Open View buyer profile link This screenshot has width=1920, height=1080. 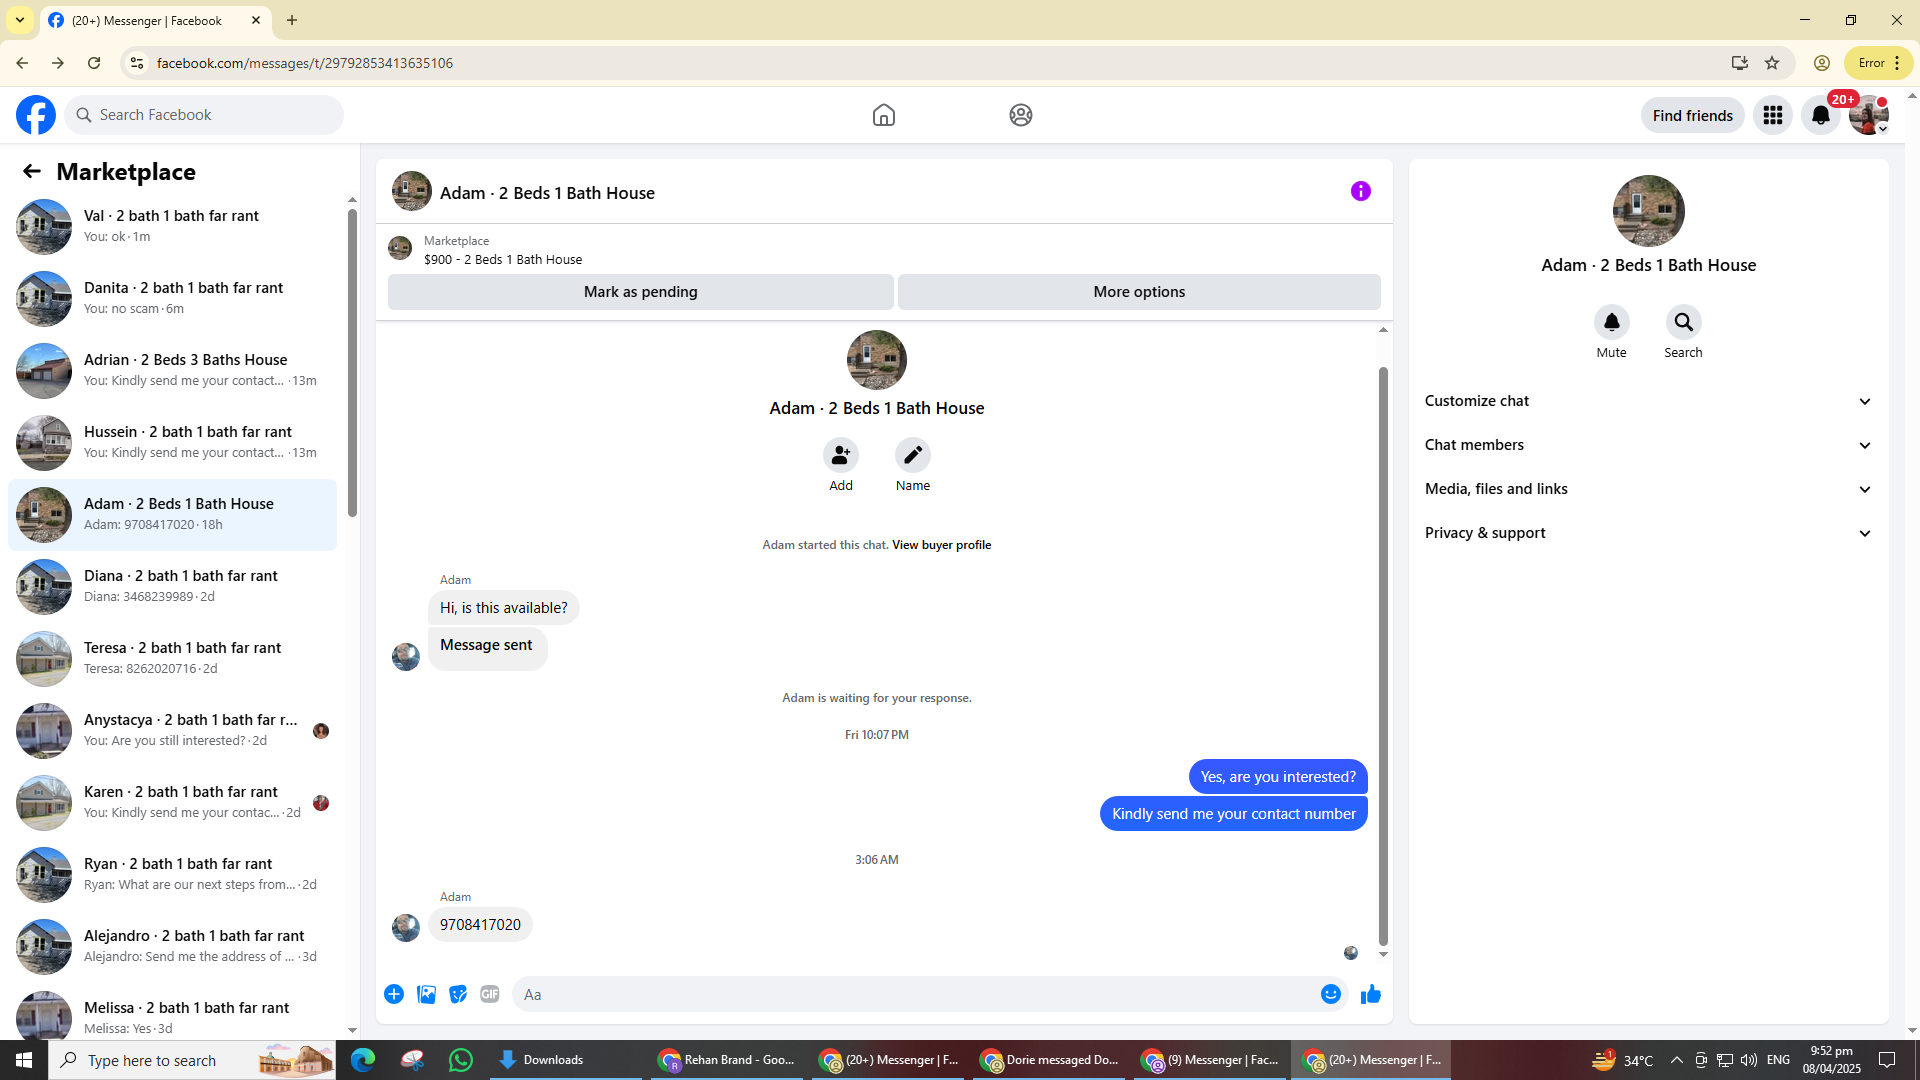941,545
